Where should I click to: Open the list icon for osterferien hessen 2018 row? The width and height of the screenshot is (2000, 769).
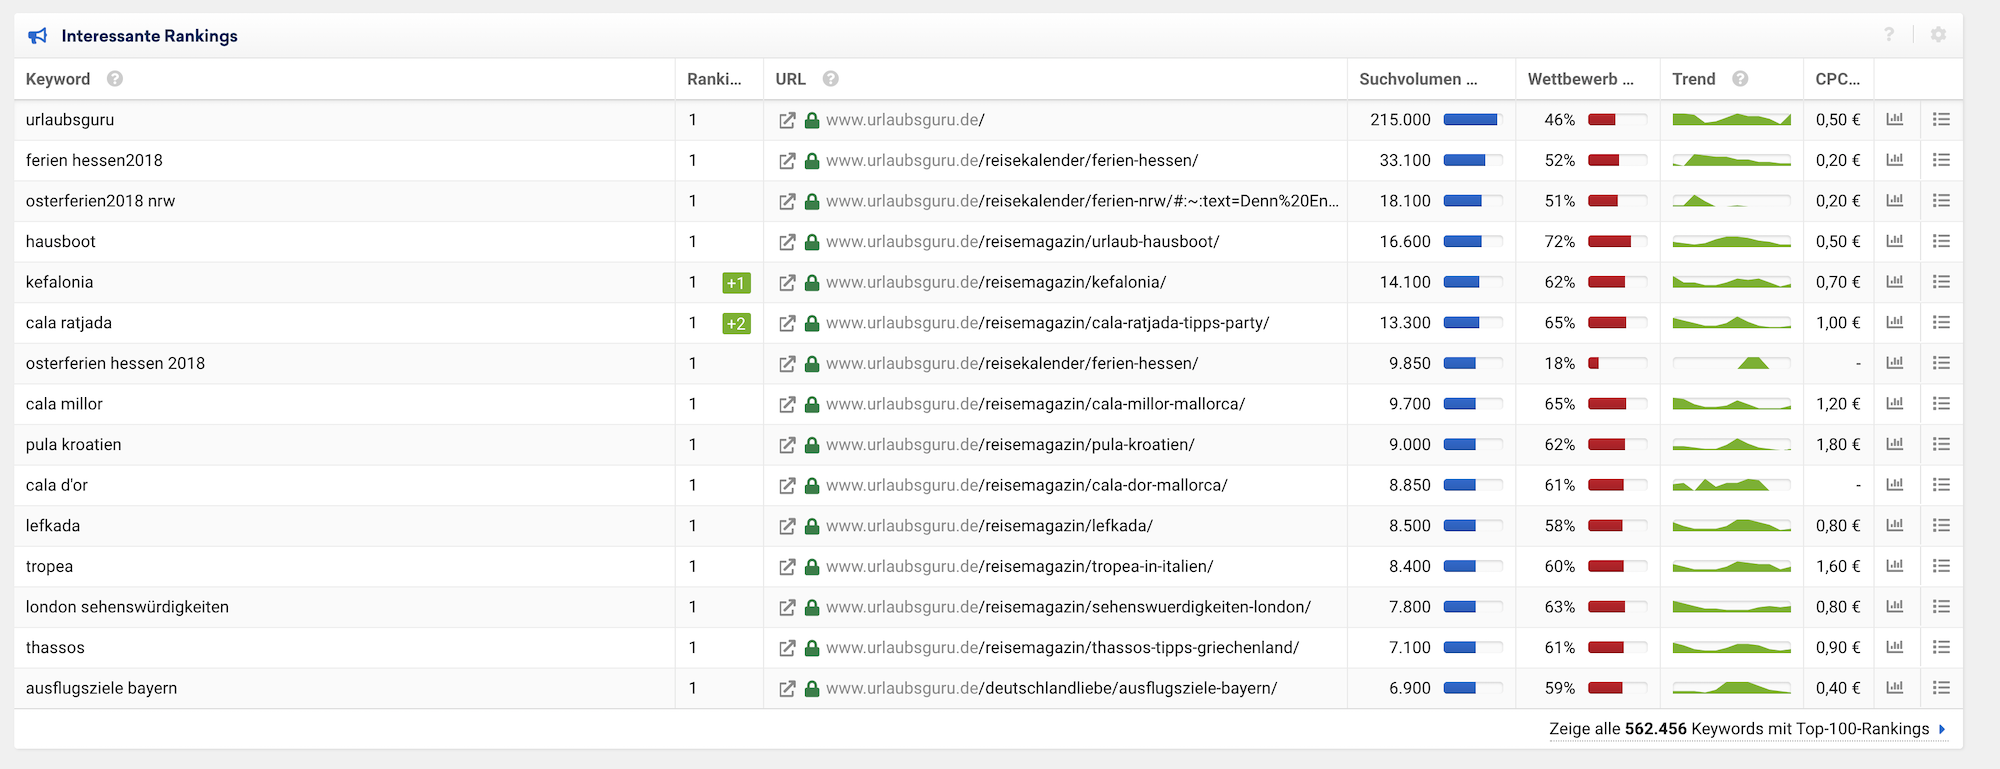(1941, 363)
